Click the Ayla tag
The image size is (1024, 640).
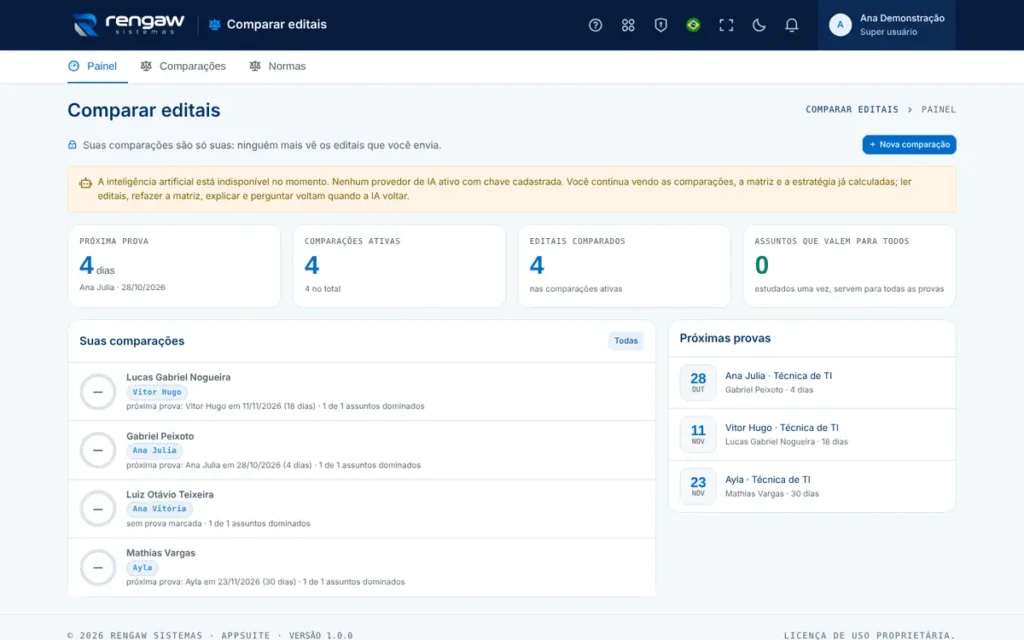click(x=142, y=568)
